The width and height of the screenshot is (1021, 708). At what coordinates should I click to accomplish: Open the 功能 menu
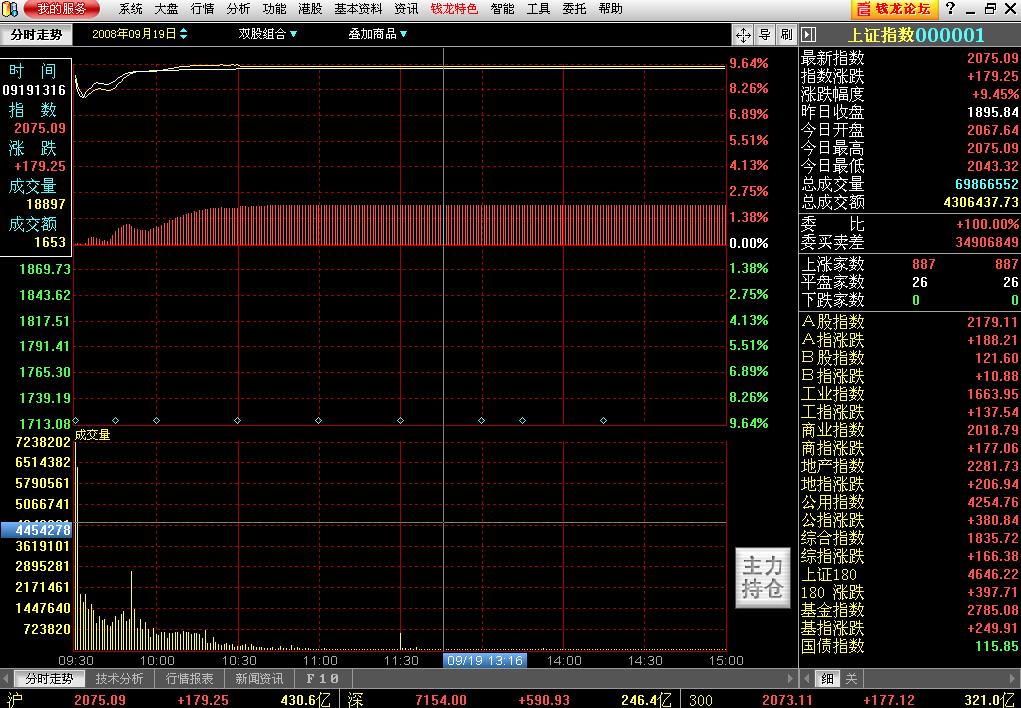pos(274,9)
